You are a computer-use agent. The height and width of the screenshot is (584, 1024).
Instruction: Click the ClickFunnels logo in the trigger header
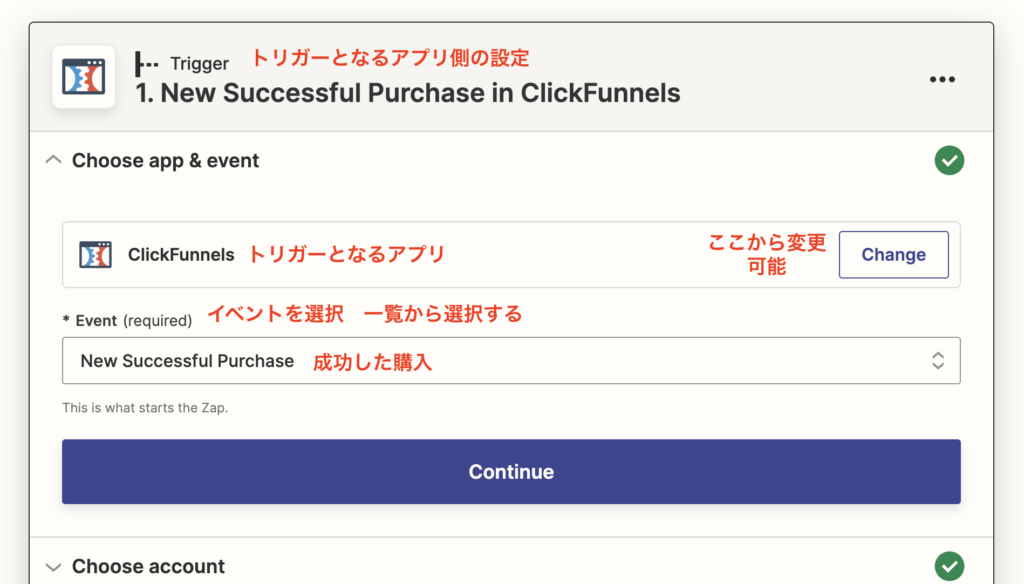84,77
